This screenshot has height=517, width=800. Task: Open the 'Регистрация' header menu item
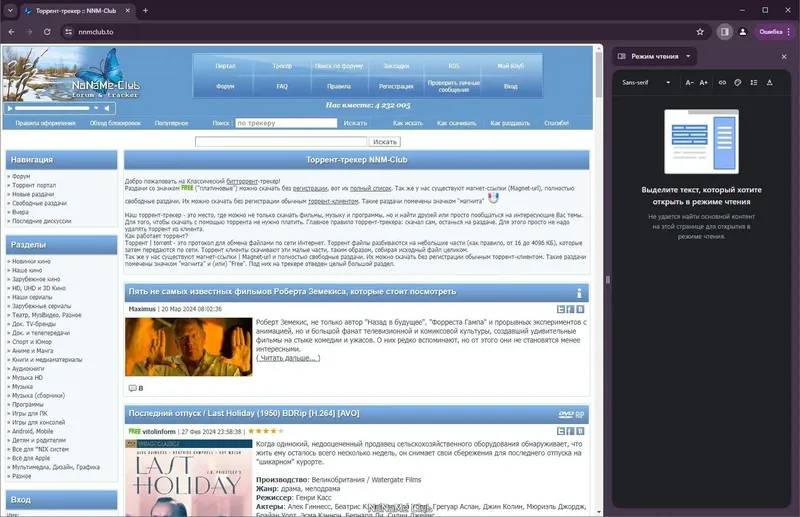point(396,86)
